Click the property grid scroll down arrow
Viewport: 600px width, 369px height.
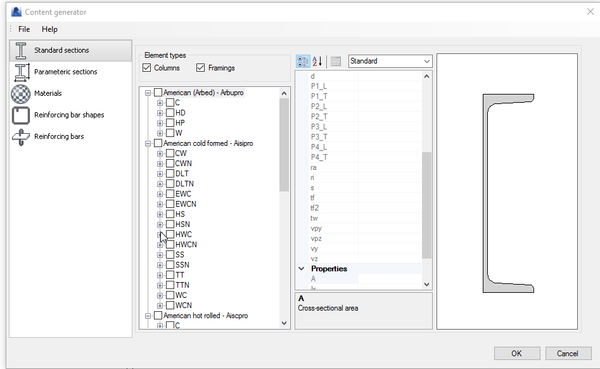coord(427,284)
